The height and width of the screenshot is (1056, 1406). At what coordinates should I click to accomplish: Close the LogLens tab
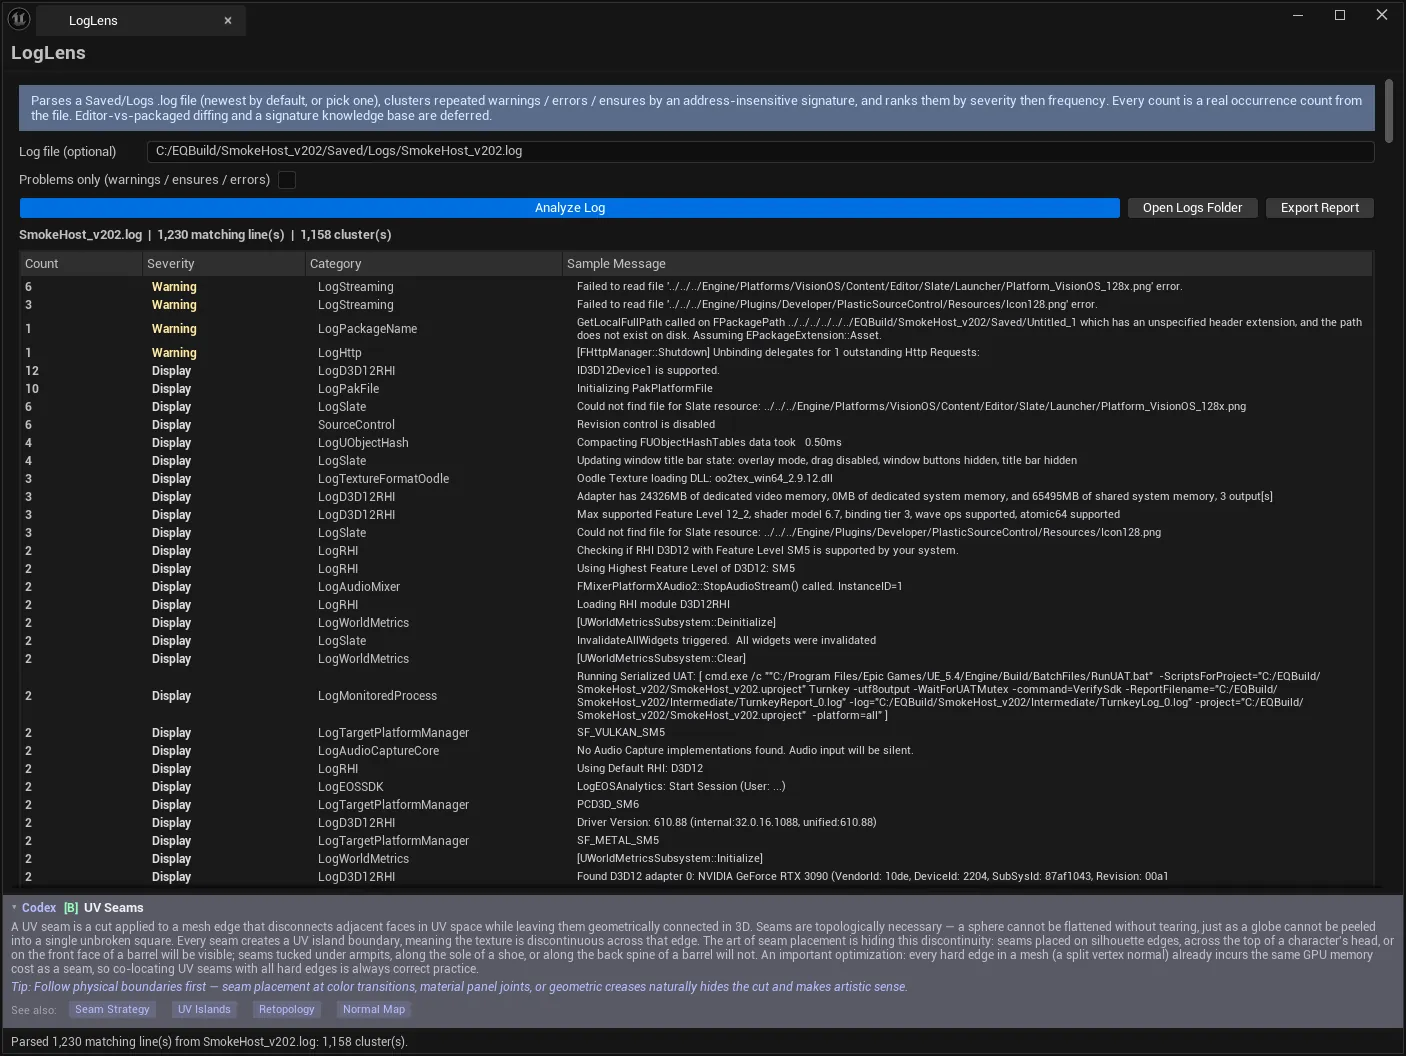228,21
